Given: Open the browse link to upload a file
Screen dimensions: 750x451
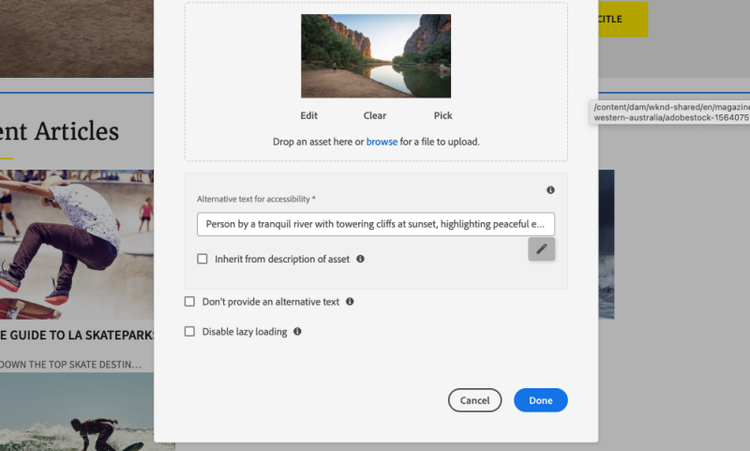Looking at the screenshot, I should click(381, 142).
